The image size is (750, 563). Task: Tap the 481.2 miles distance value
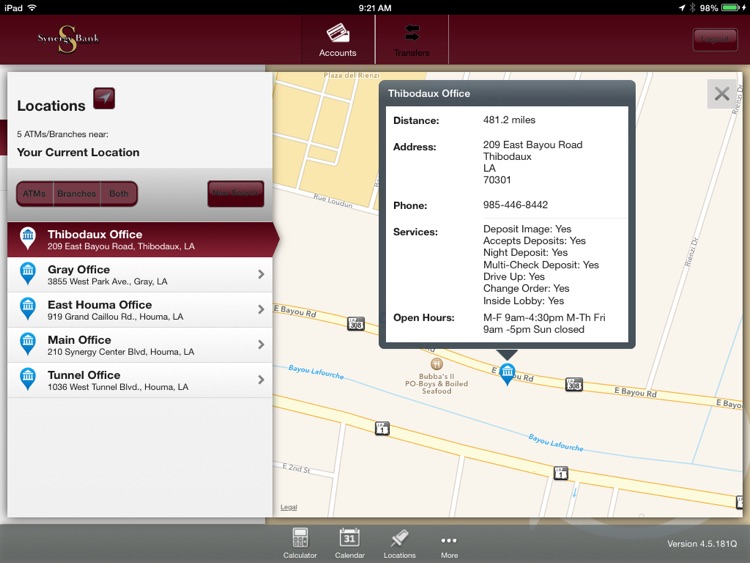509,120
